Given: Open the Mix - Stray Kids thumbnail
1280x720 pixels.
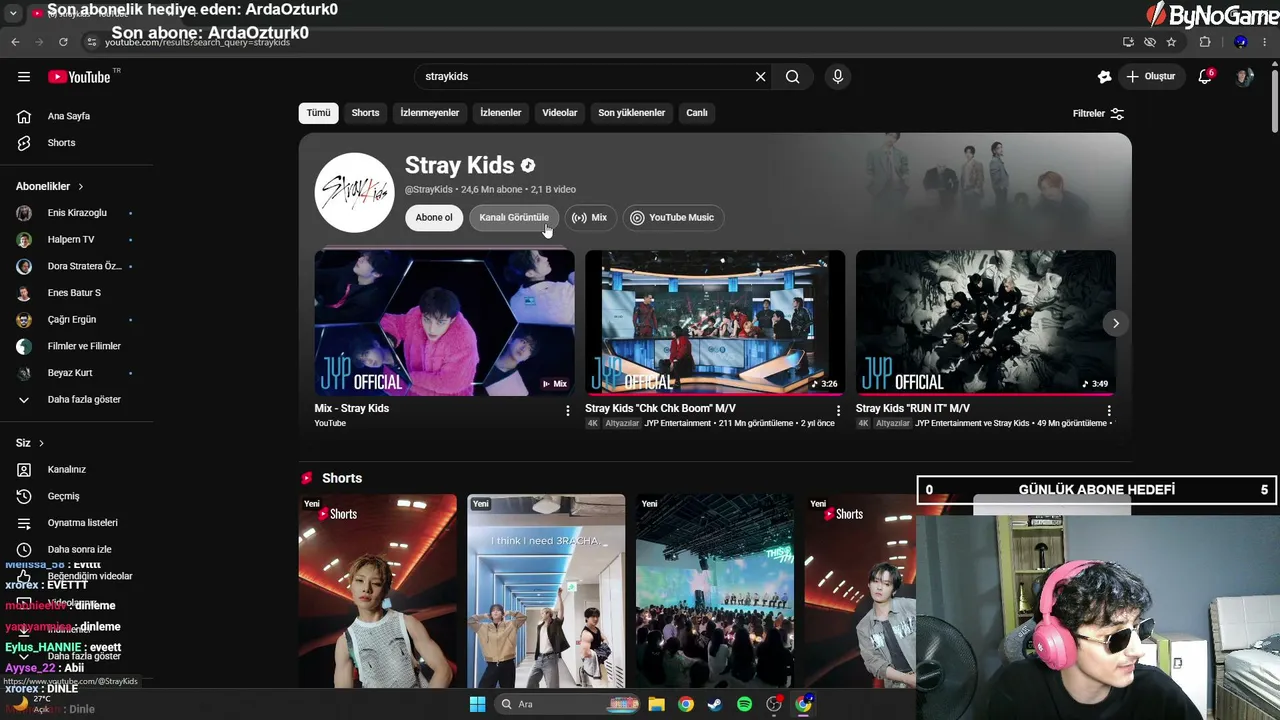Looking at the screenshot, I should pyautogui.click(x=445, y=323).
